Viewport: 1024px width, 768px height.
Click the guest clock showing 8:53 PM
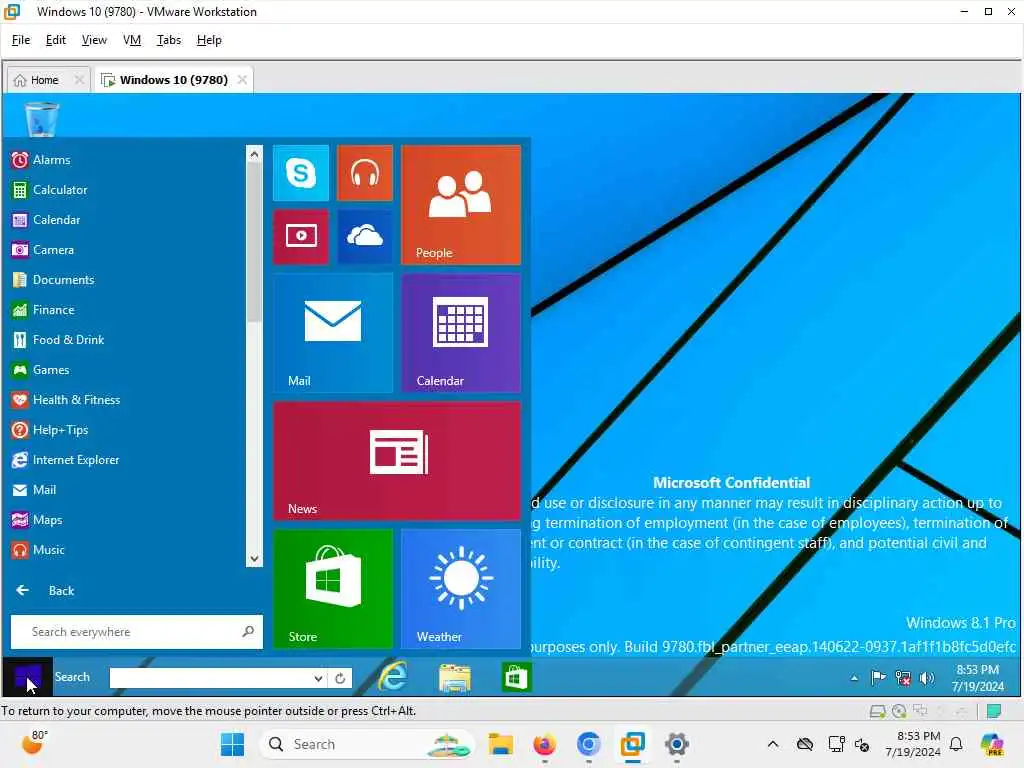click(978, 678)
